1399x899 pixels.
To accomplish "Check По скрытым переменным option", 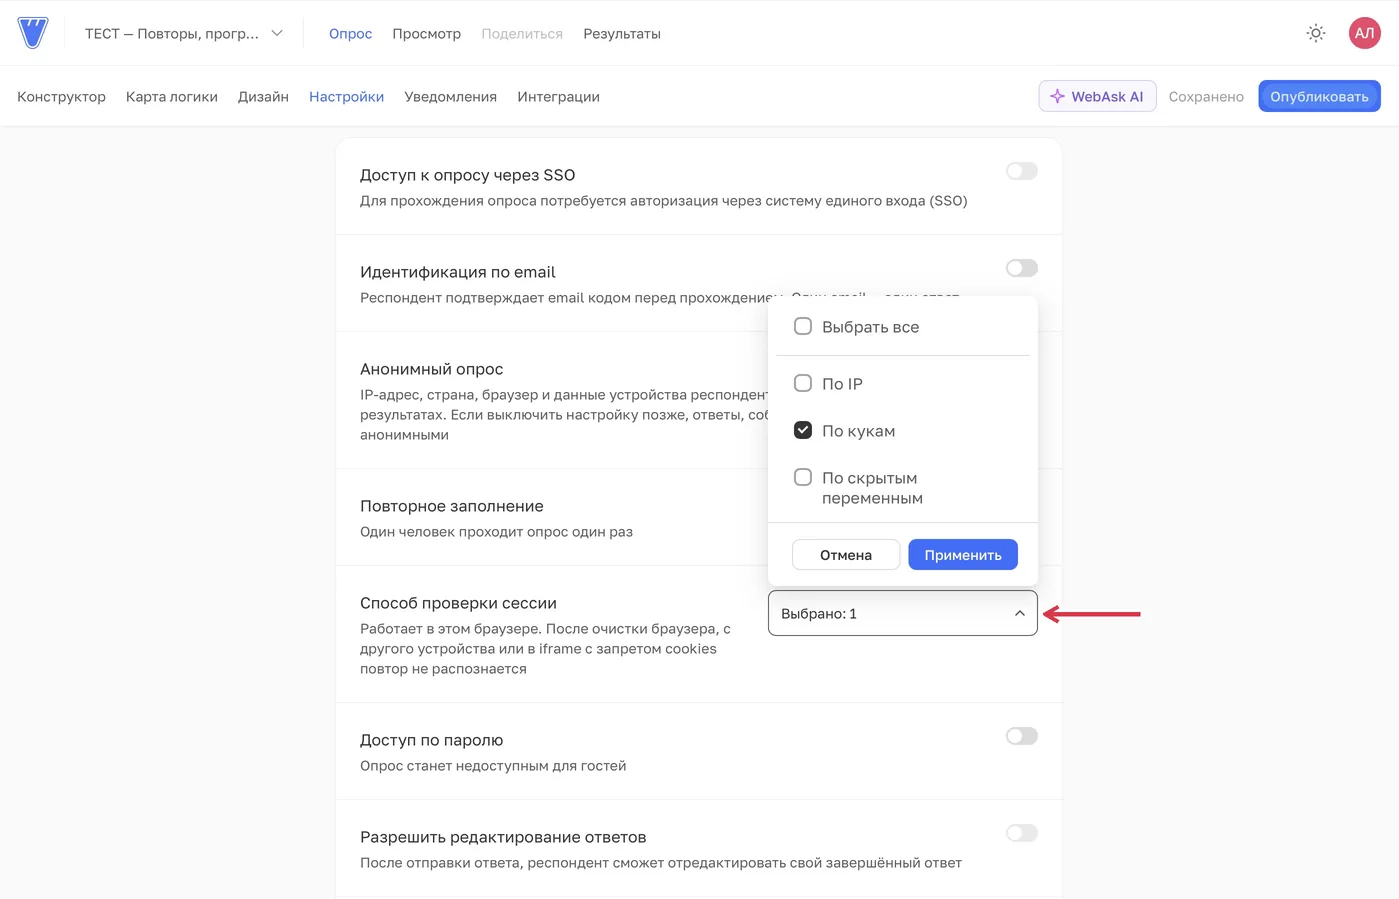I will coord(803,477).
